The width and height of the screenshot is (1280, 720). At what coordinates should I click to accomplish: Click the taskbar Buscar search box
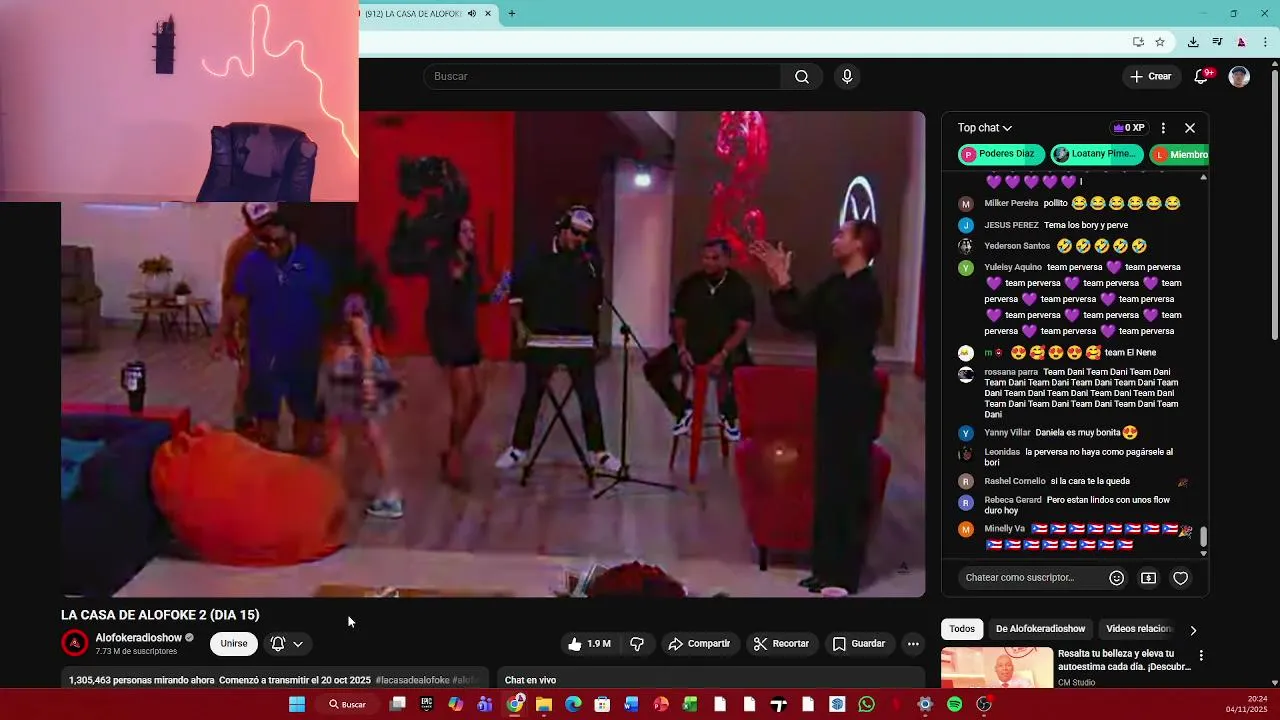click(x=347, y=705)
